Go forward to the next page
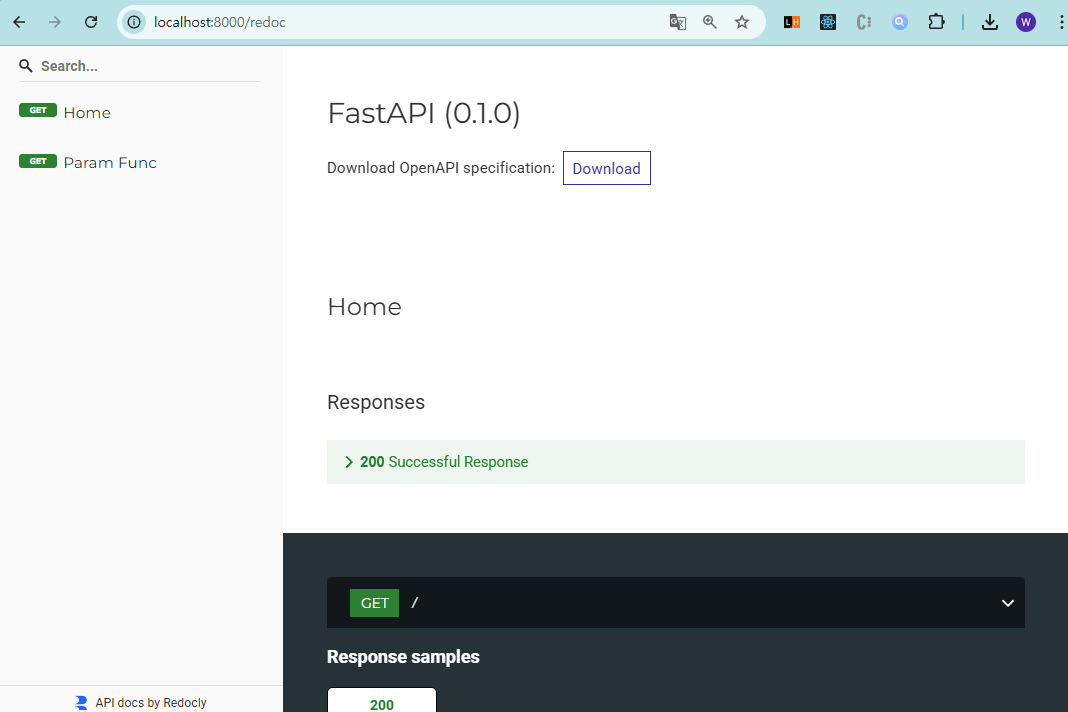Viewport: 1068px width, 712px height. point(54,22)
